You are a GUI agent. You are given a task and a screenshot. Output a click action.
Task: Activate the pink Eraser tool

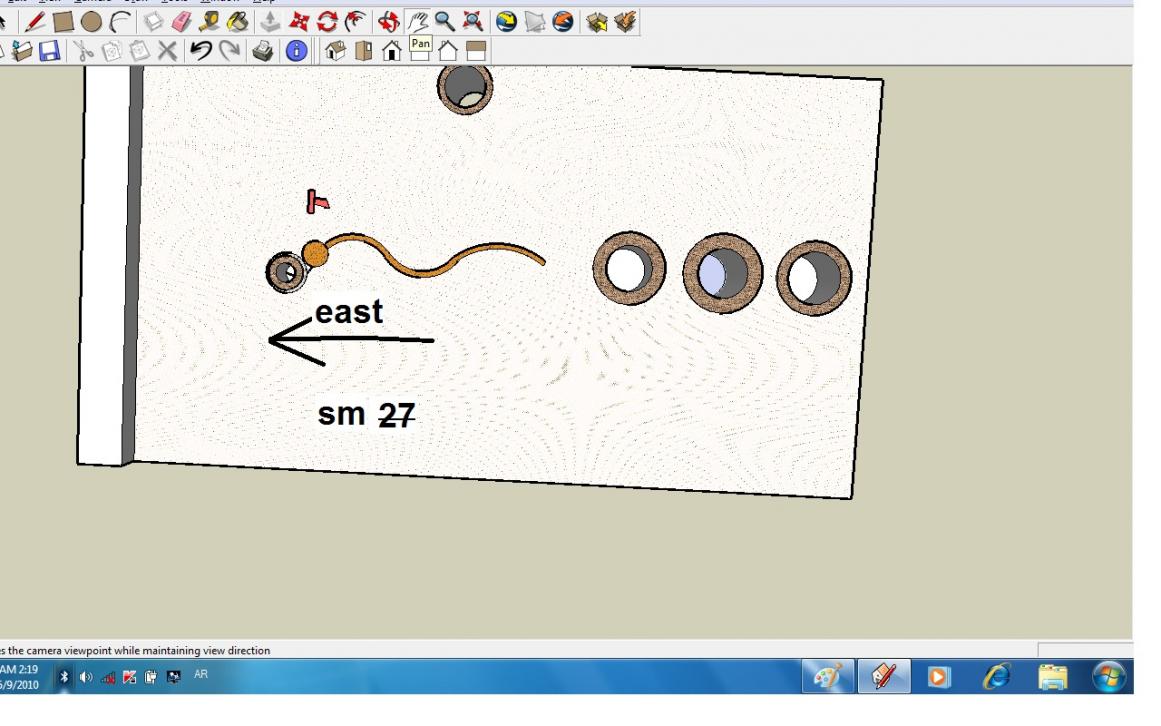pyautogui.click(x=181, y=21)
